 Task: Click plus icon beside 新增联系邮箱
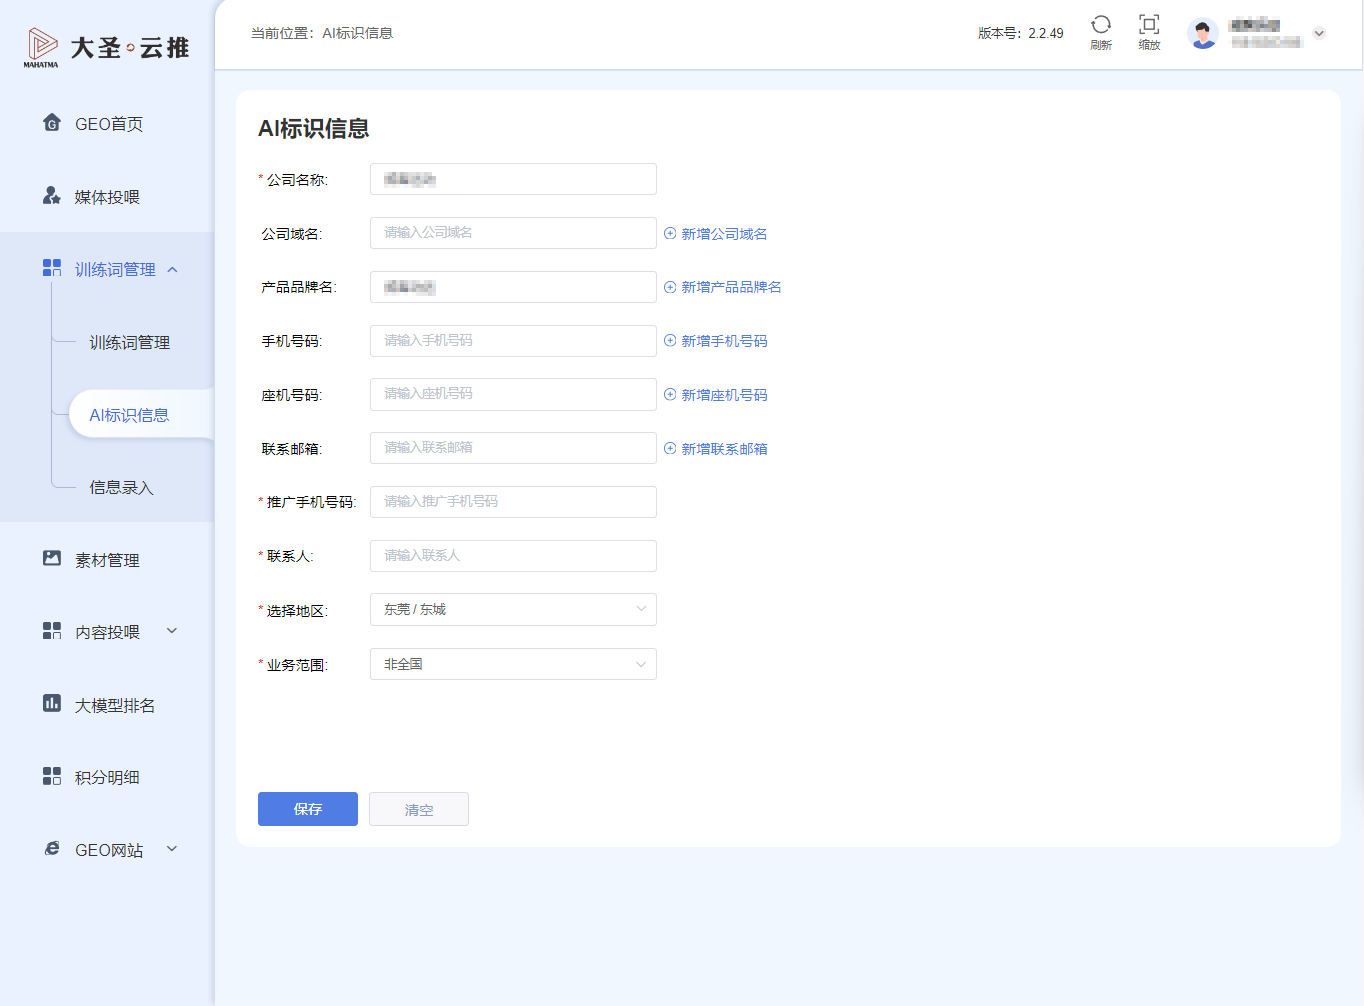[670, 448]
